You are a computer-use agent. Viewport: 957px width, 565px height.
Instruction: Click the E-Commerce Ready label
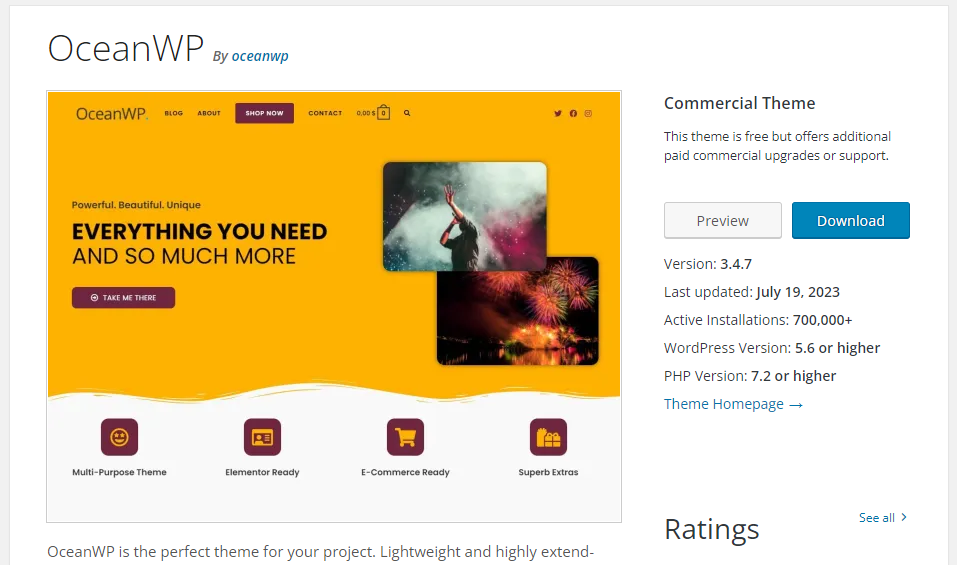coord(405,472)
